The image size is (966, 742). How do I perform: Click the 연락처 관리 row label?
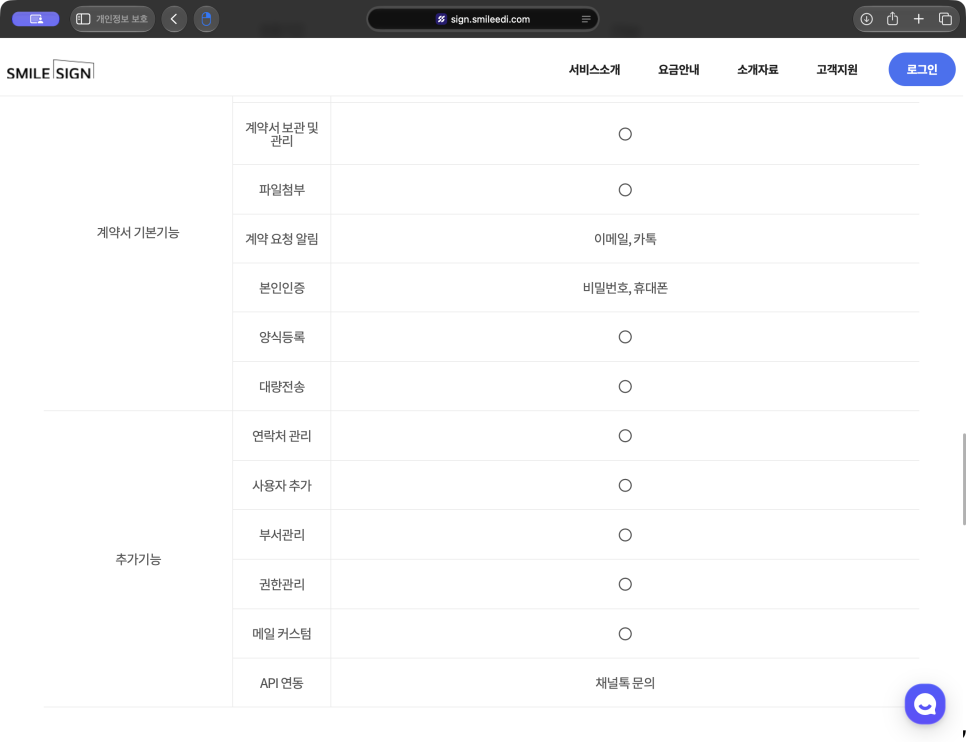pos(282,436)
